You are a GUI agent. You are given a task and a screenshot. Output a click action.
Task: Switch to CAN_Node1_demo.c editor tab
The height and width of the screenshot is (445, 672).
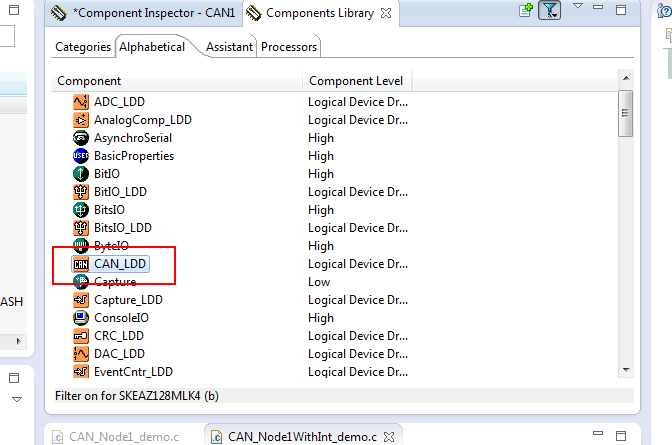coord(117,437)
